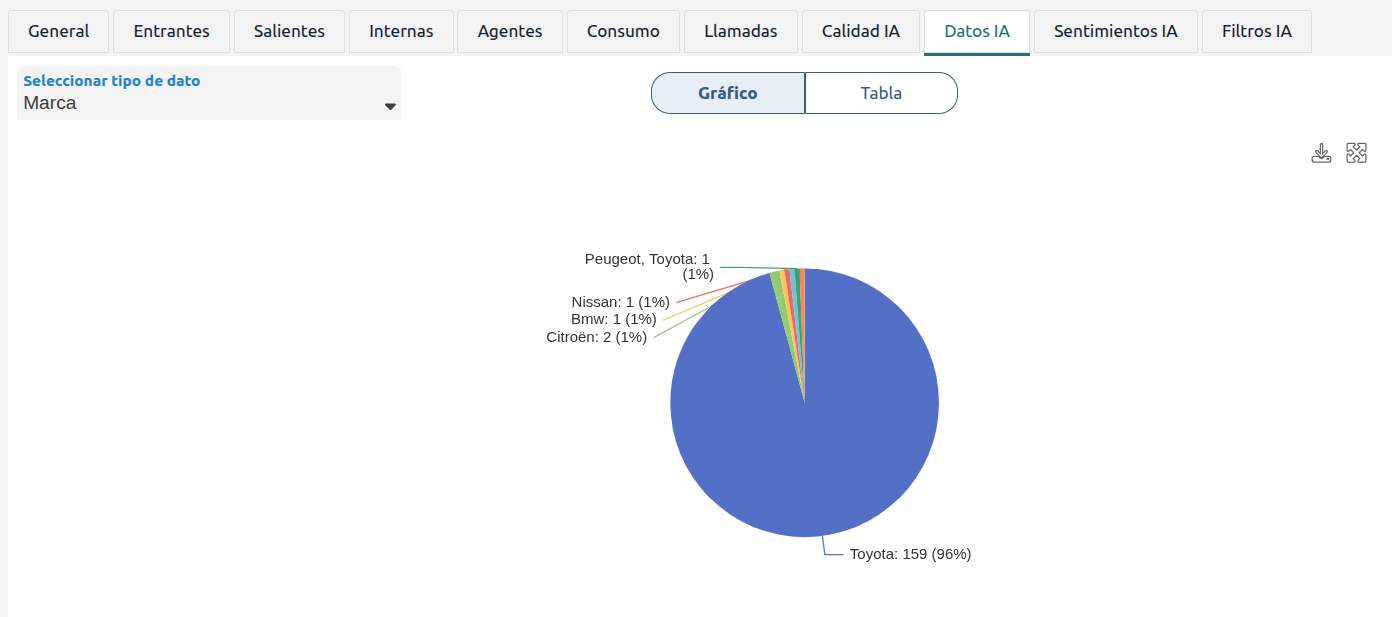Open the Sentimientos IA tab
Screen dimensions: 1392x617
(x=1116, y=31)
